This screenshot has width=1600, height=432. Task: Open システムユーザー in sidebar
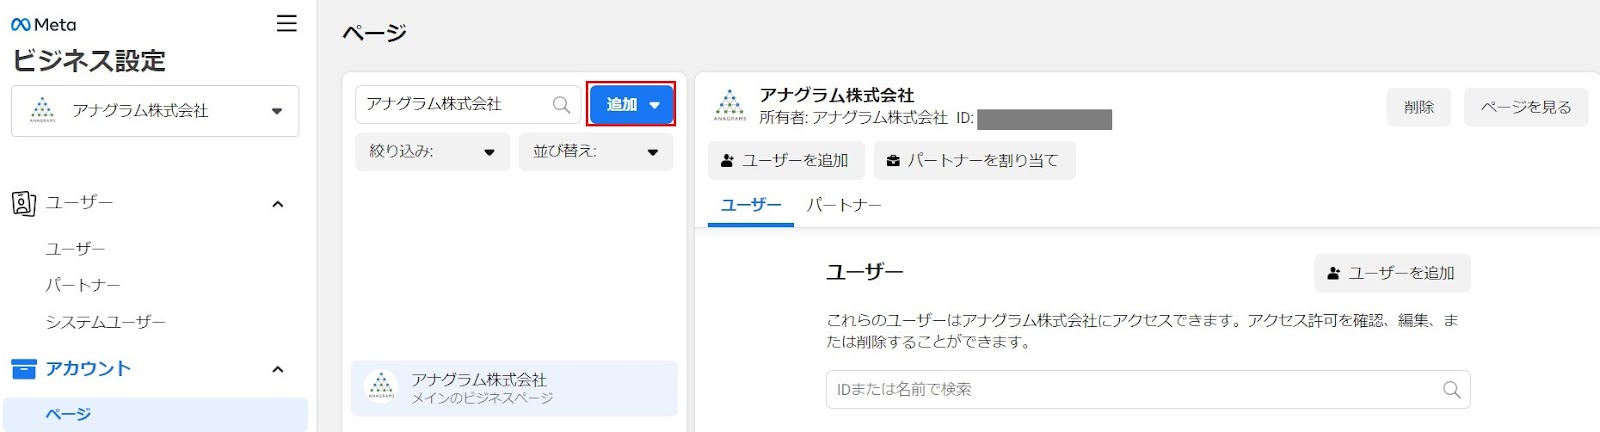coord(105,322)
